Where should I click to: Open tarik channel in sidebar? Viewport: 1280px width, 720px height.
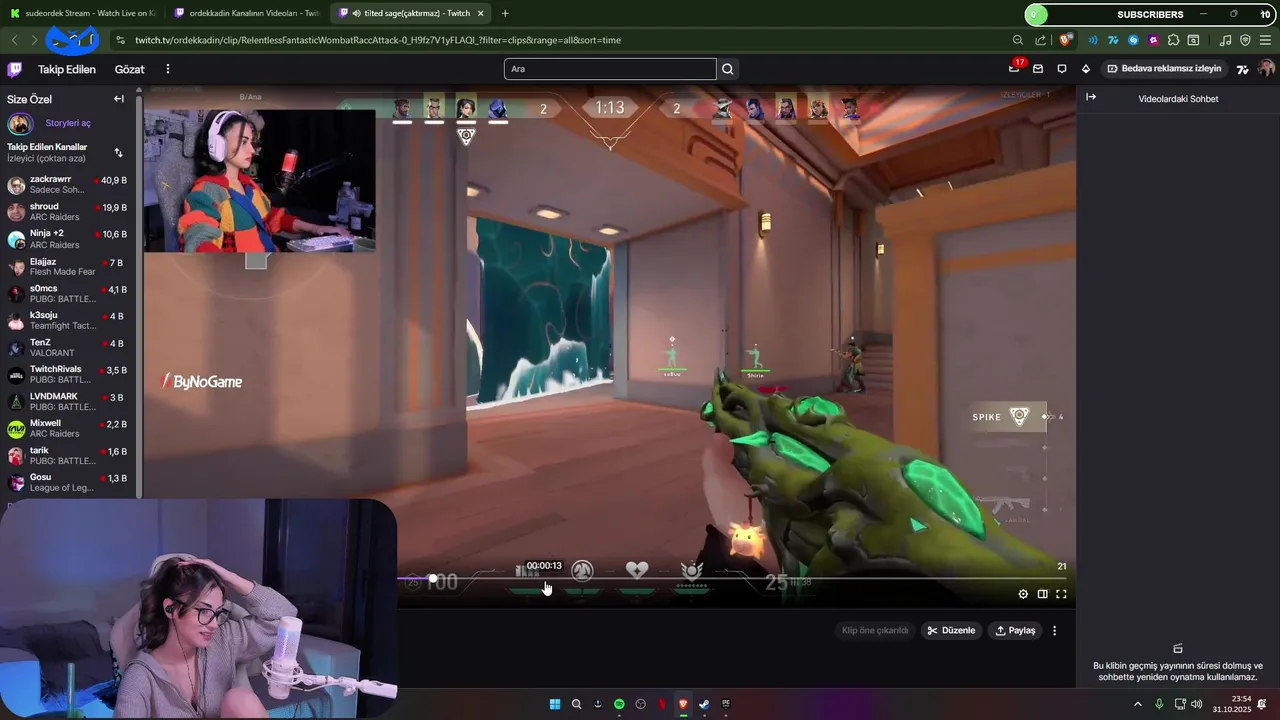coord(68,455)
